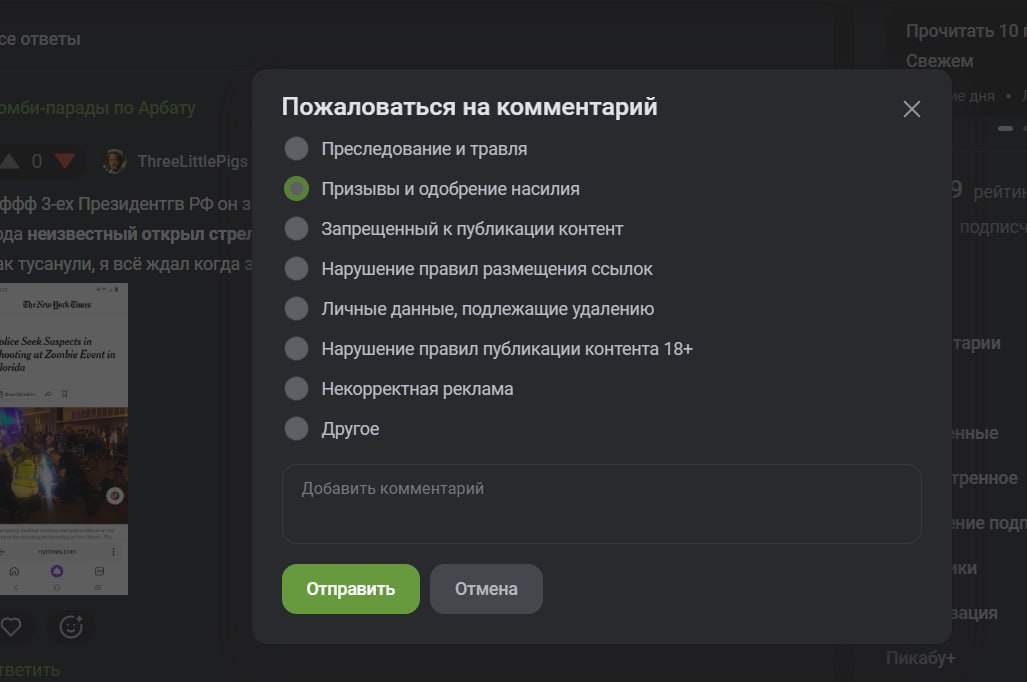This screenshot has width=1027, height=682.
Task: Open the New York Times screenshot thumbnail
Action: click(x=64, y=439)
